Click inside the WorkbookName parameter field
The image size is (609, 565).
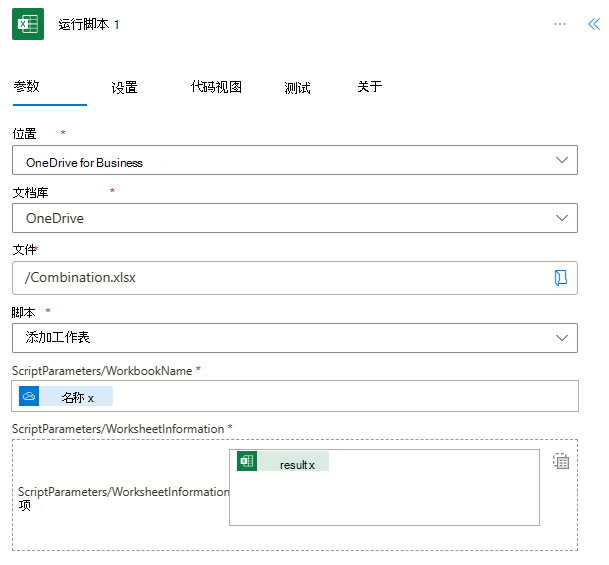(295, 396)
